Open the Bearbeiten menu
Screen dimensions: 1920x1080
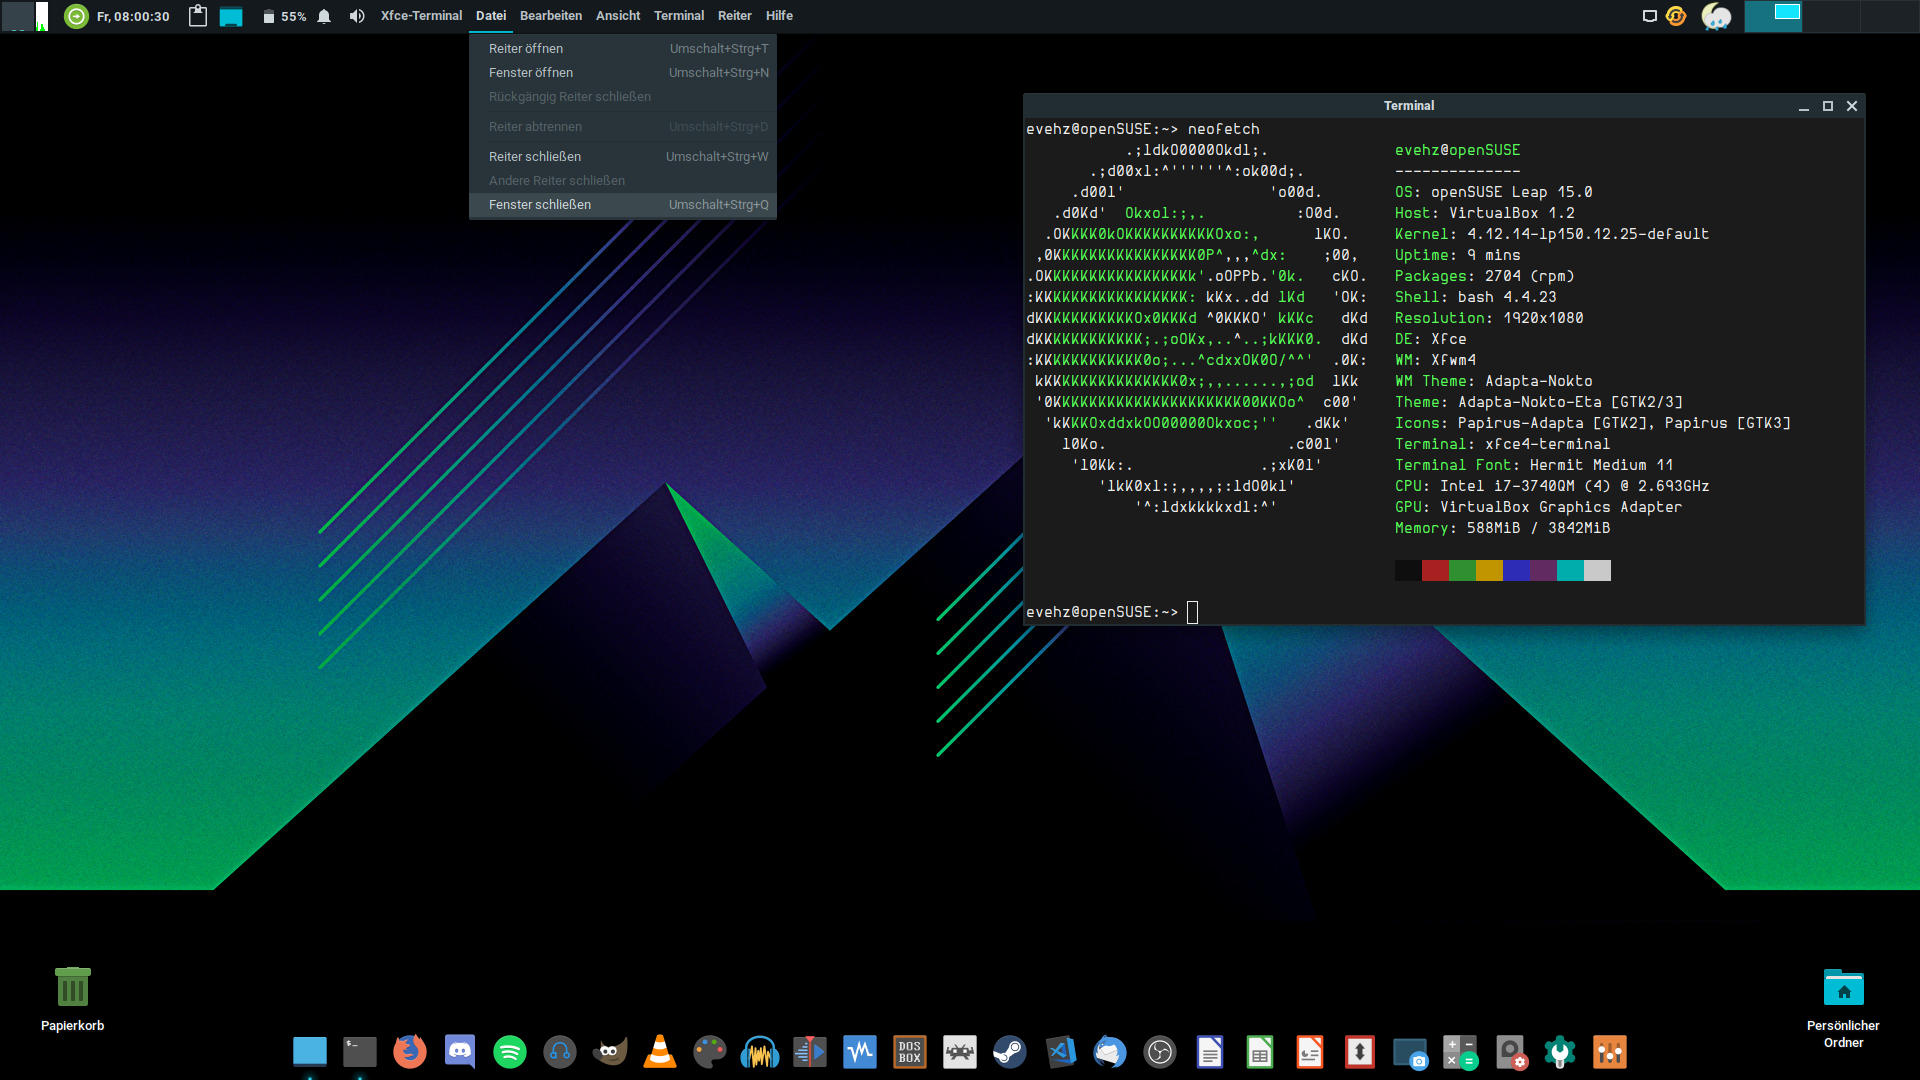click(551, 16)
